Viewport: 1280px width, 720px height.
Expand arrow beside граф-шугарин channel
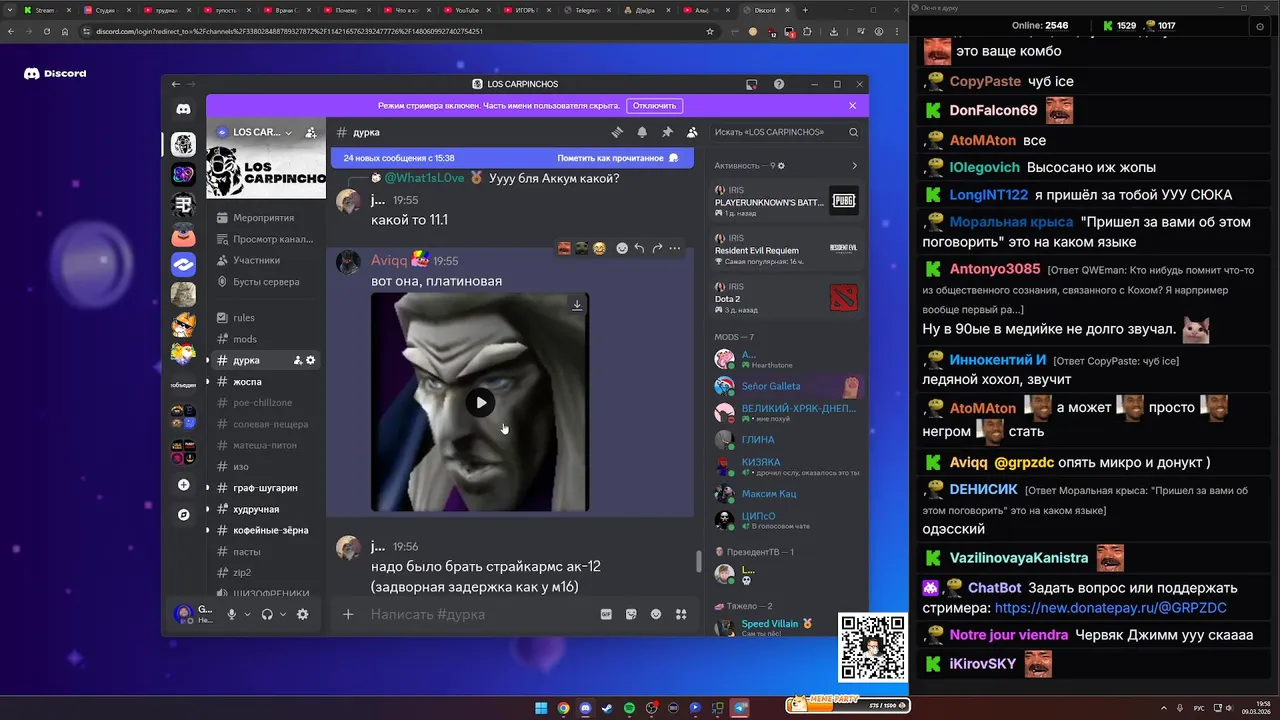click(208, 488)
